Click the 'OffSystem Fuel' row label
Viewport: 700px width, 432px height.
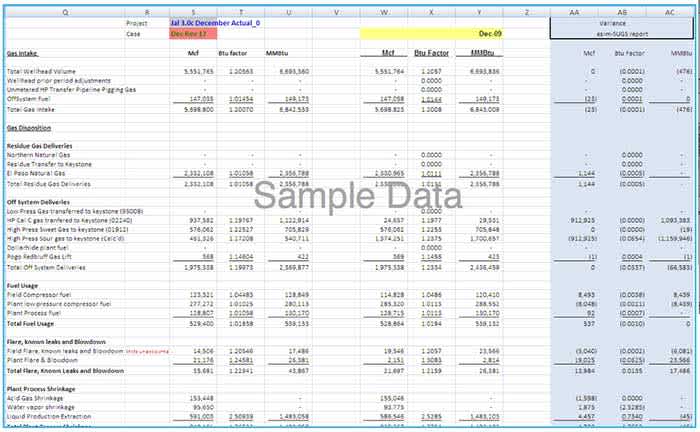tap(29, 99)
